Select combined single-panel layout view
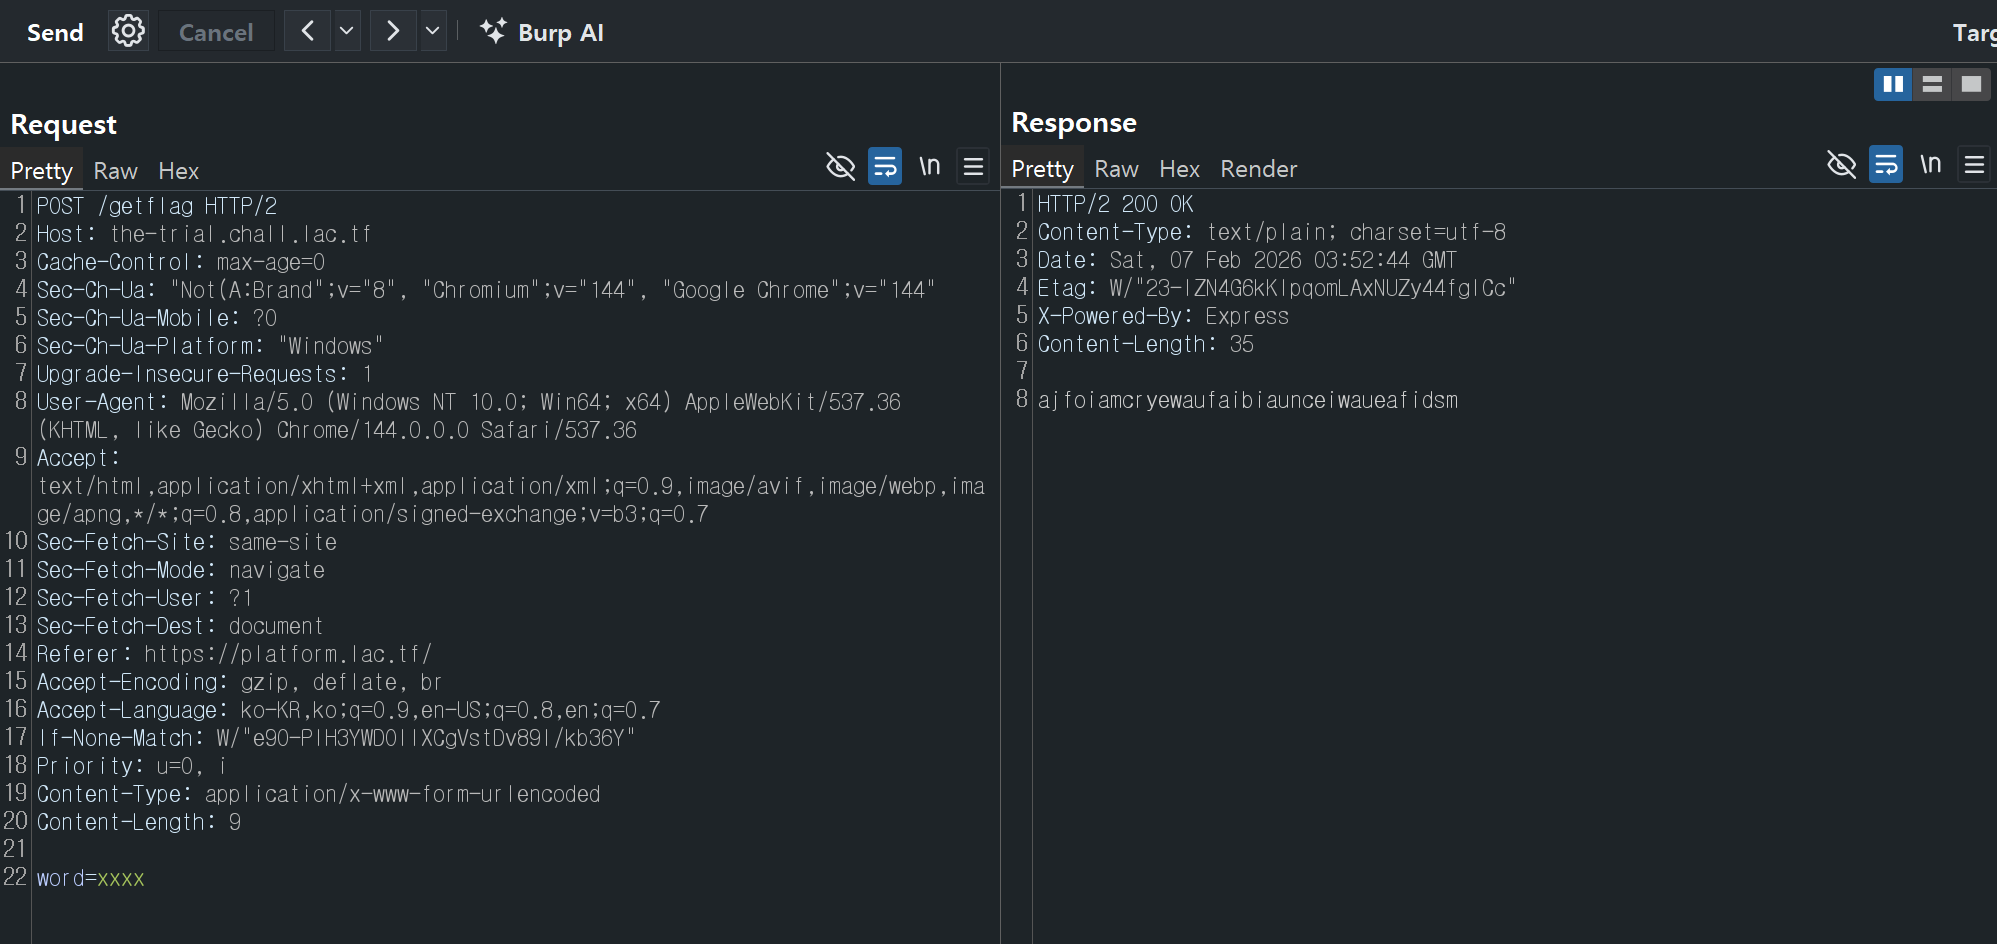Screen dimensions: 1997x944 click(x=1971, y=84)
